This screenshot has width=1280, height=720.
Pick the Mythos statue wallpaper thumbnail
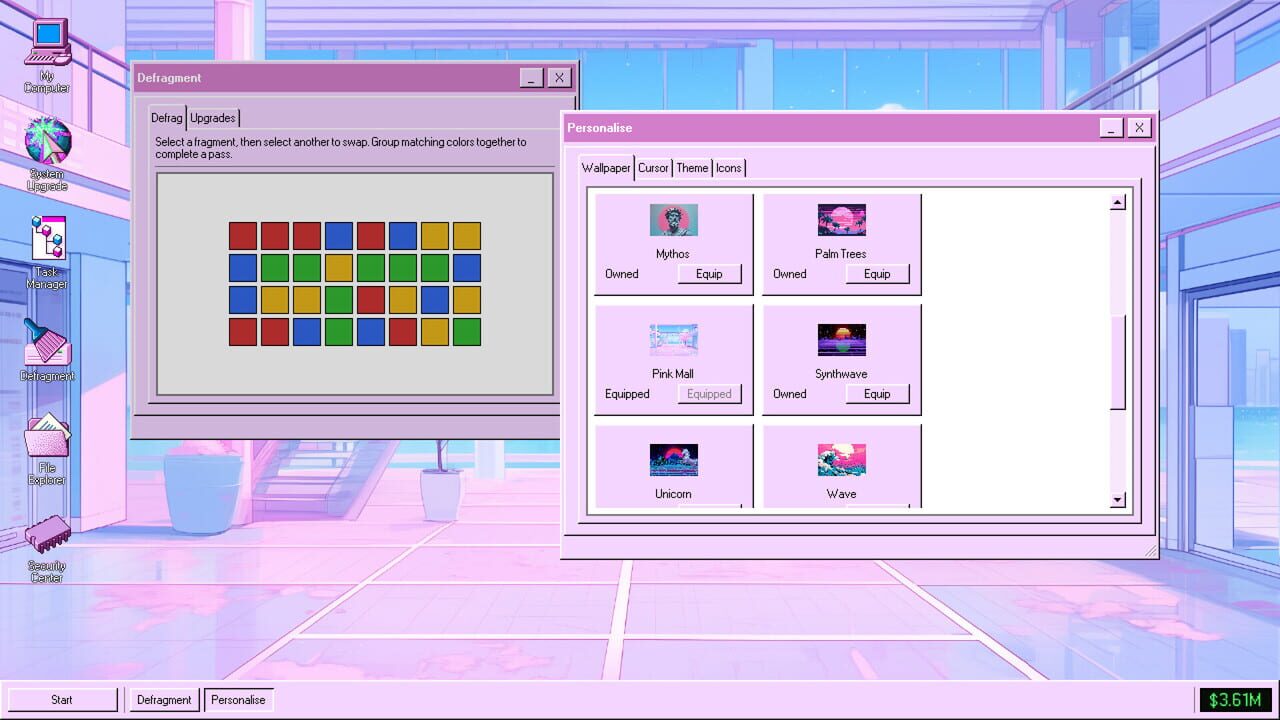(673, 220)
